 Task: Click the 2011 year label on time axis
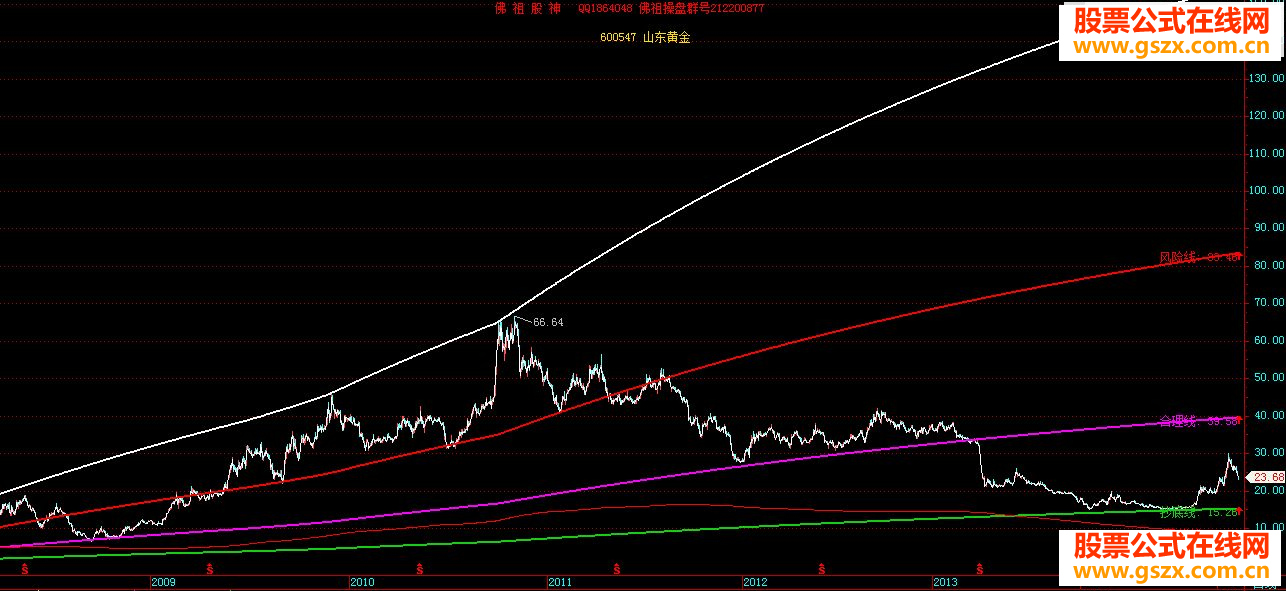point(560,582)
